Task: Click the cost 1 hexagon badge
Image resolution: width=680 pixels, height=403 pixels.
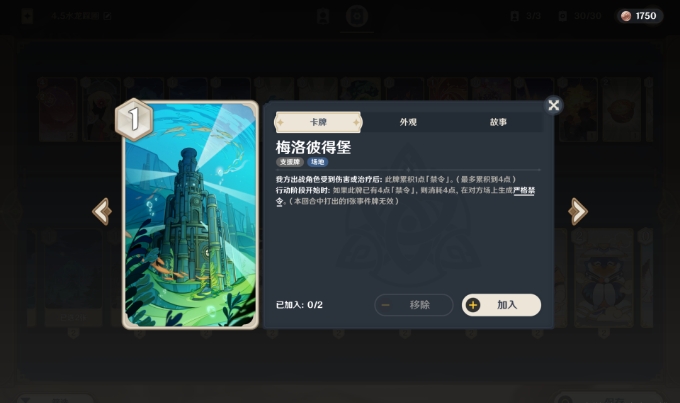Action: tap(134, 119)
